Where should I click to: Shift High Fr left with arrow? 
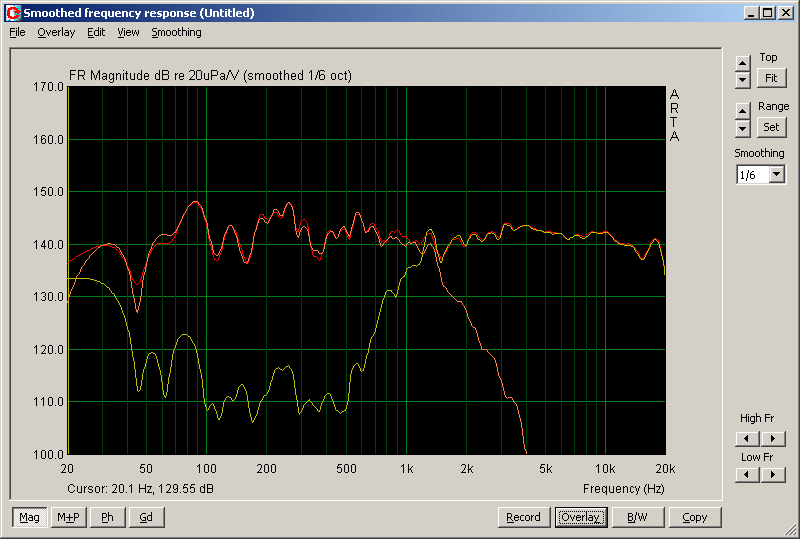pyautogui.click(x=747, y=438)
